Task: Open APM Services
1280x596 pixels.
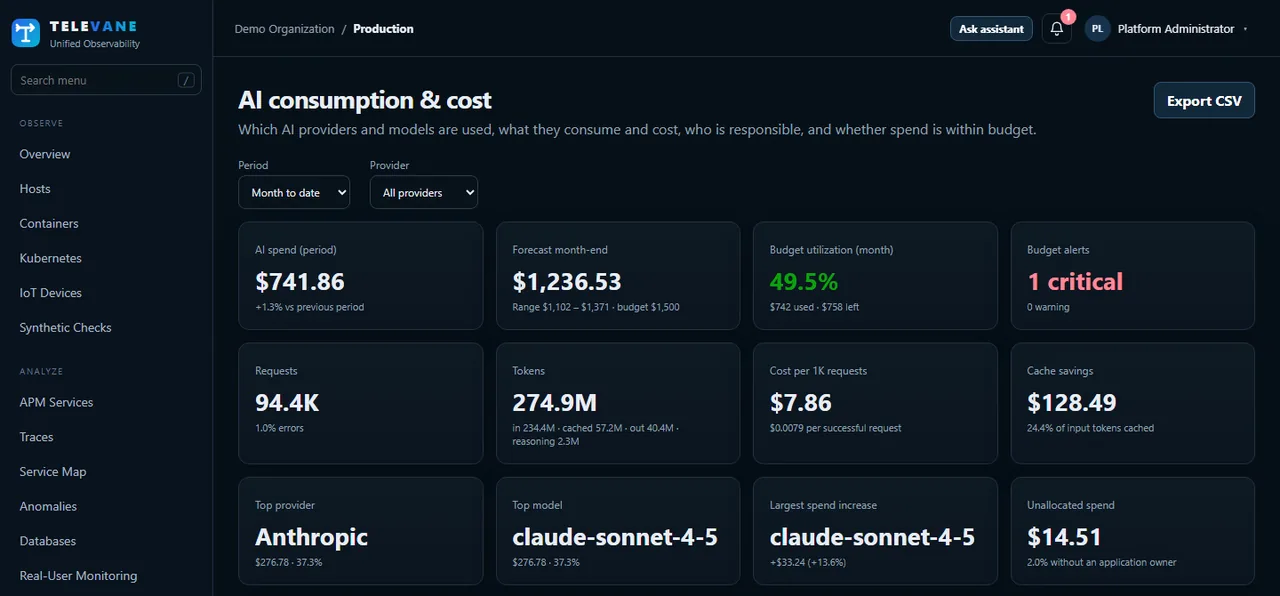Action: (56, 402)
